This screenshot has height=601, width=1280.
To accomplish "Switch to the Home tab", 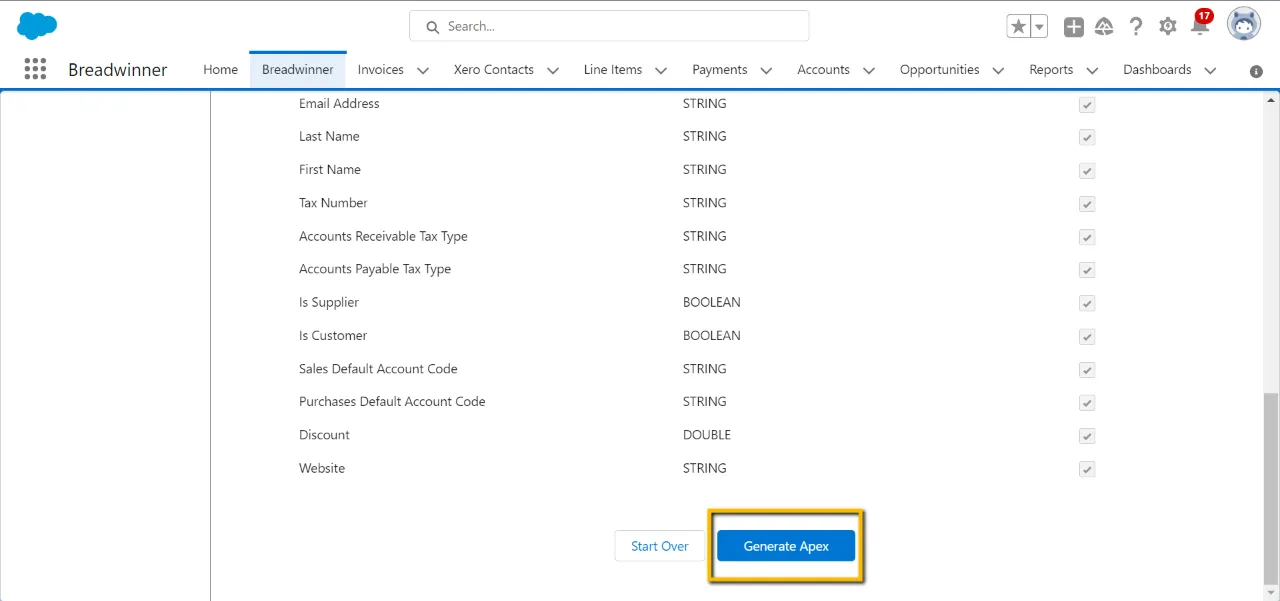I will point(220,69).
